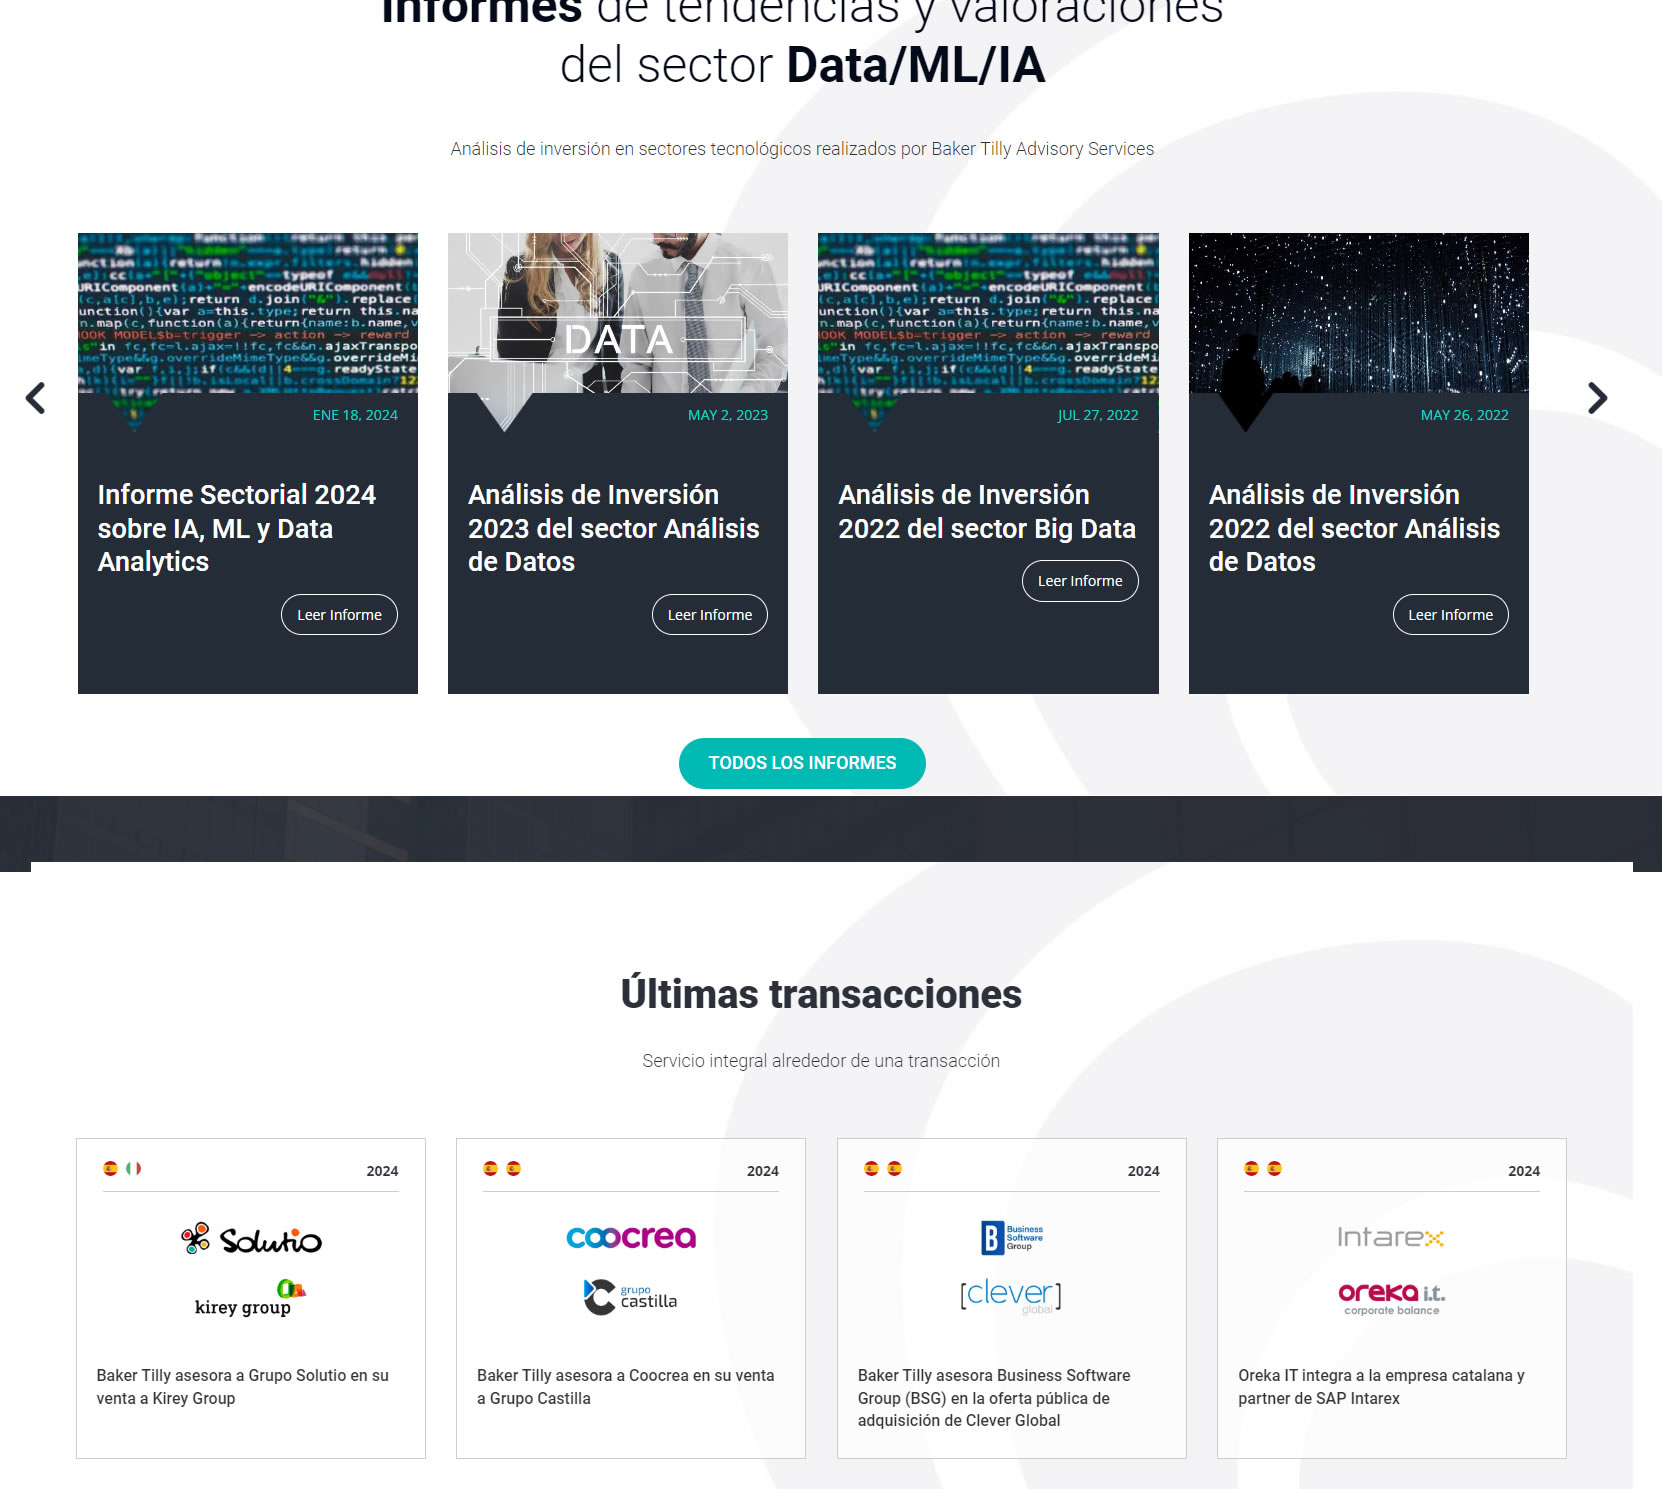
Task: Click 2024 year on the Coocrea card
Action: coord(763,1171)
